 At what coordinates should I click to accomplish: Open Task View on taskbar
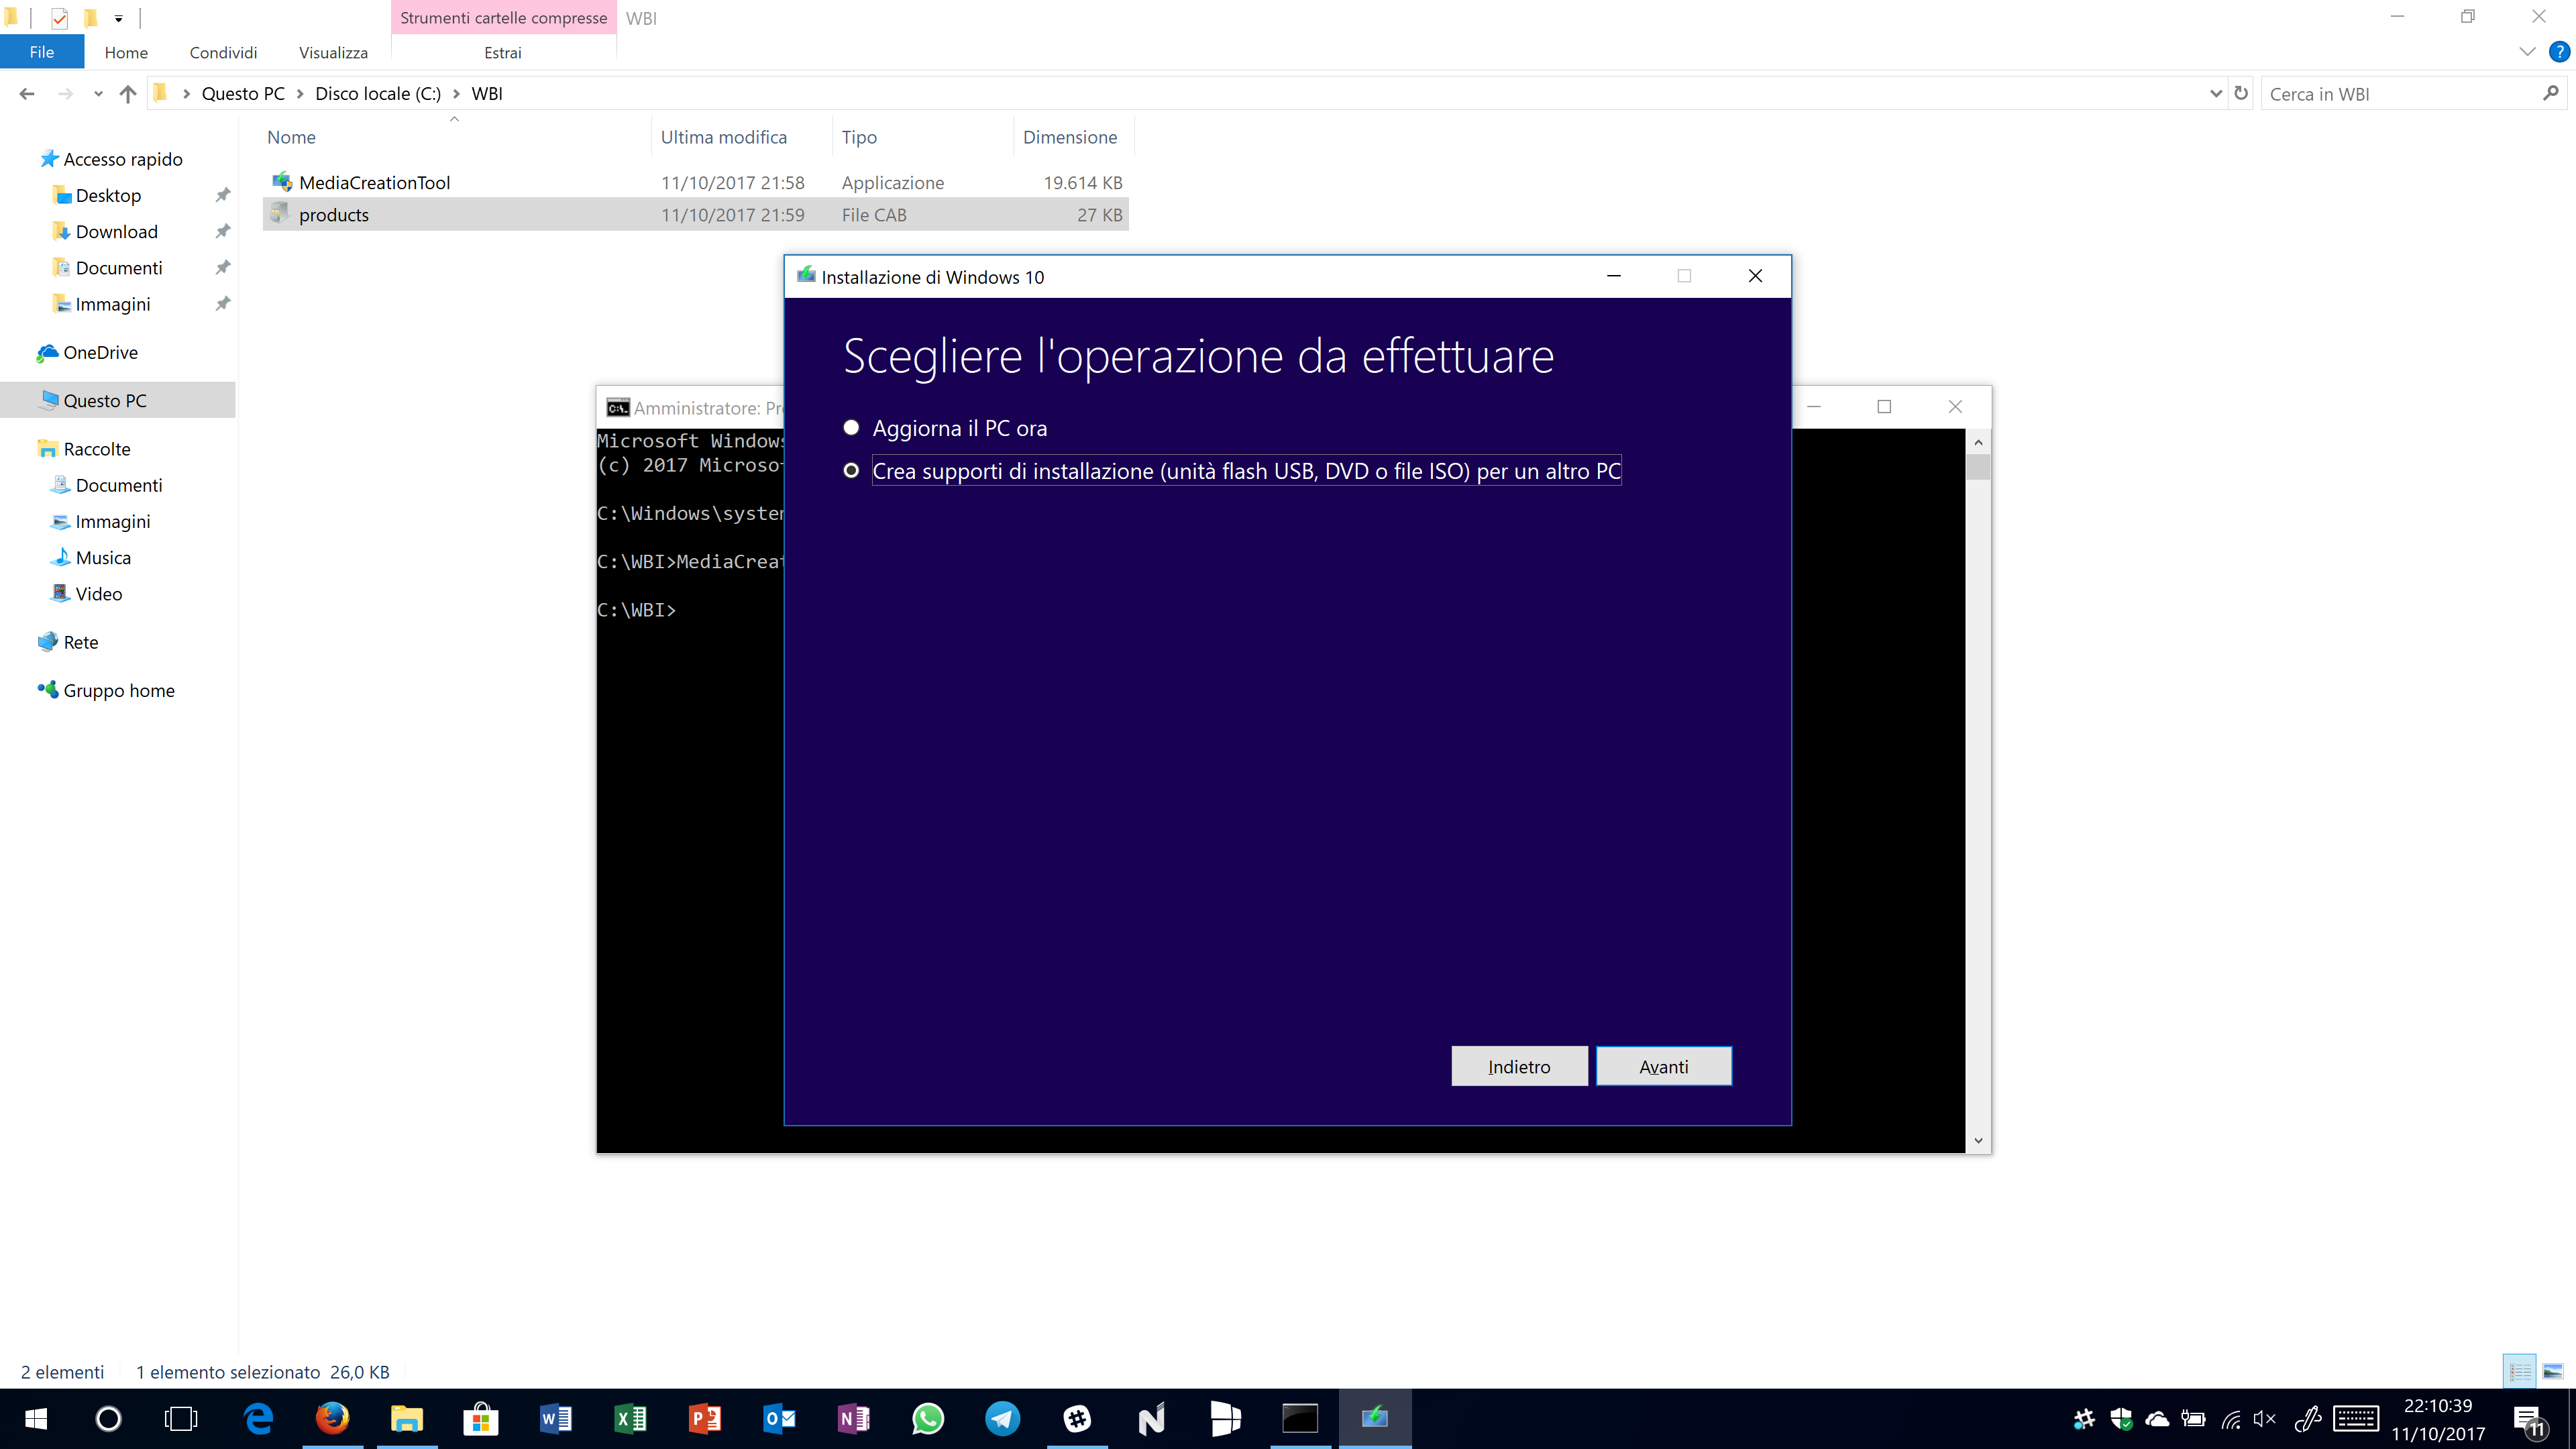[181, 1418]
